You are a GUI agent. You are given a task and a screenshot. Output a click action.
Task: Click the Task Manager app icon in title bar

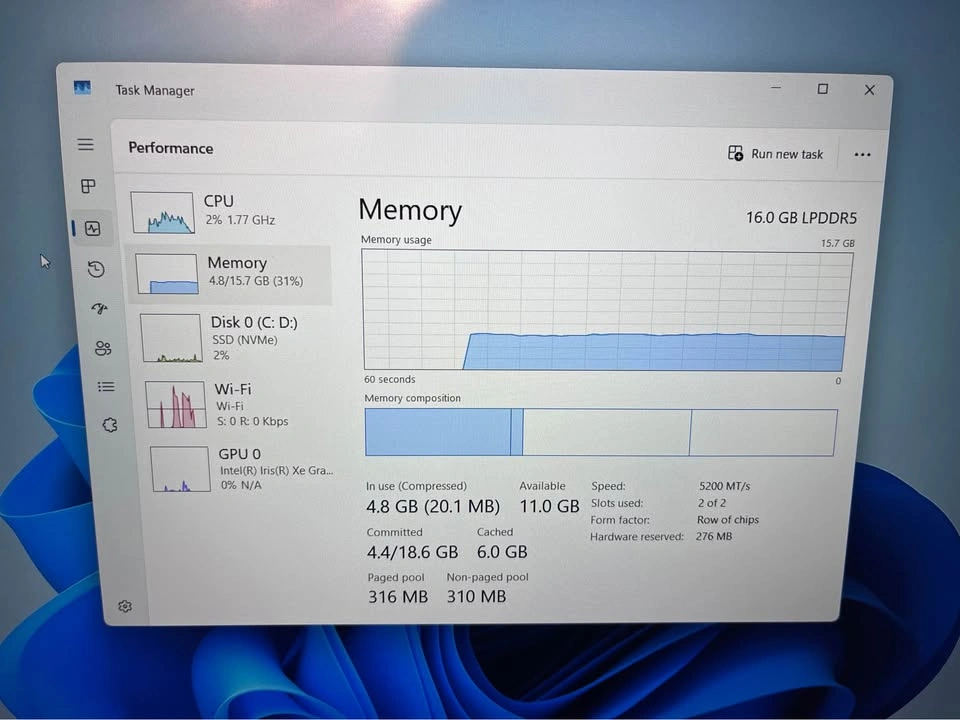point(82,88)
